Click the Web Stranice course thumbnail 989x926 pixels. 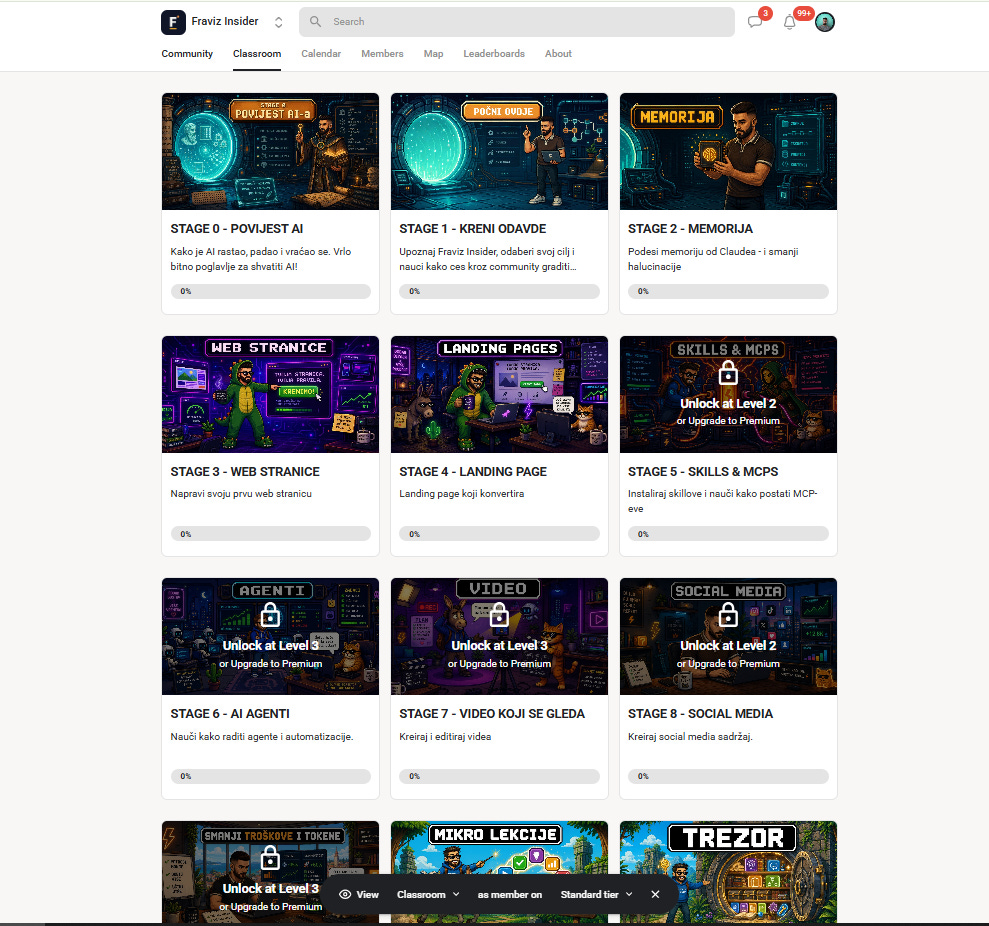[270, 394]
